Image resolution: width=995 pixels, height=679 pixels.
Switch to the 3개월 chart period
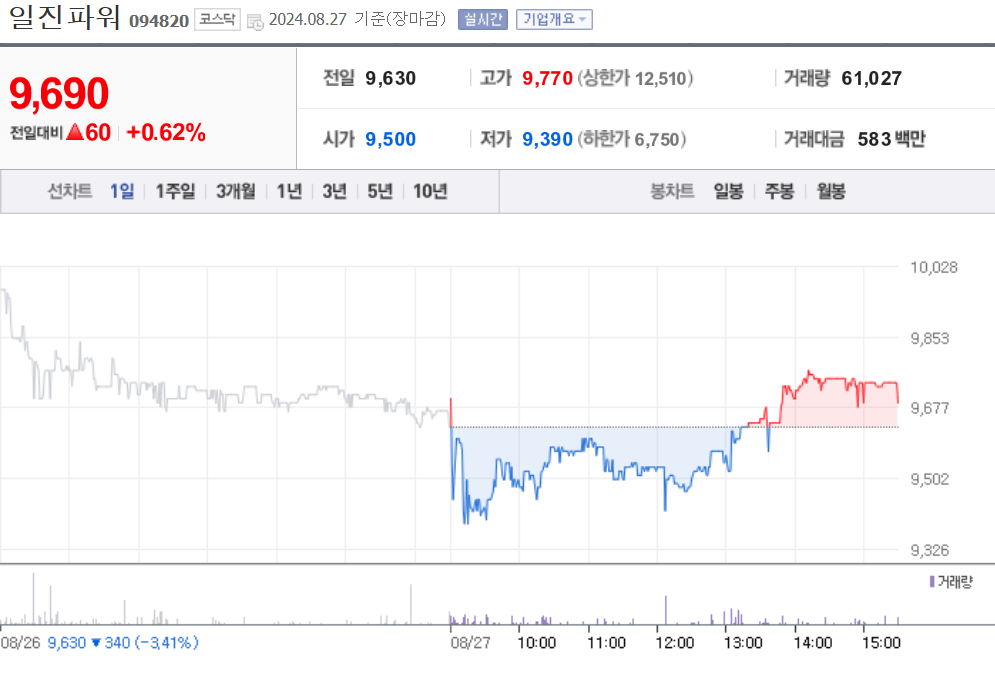(235, 191)
